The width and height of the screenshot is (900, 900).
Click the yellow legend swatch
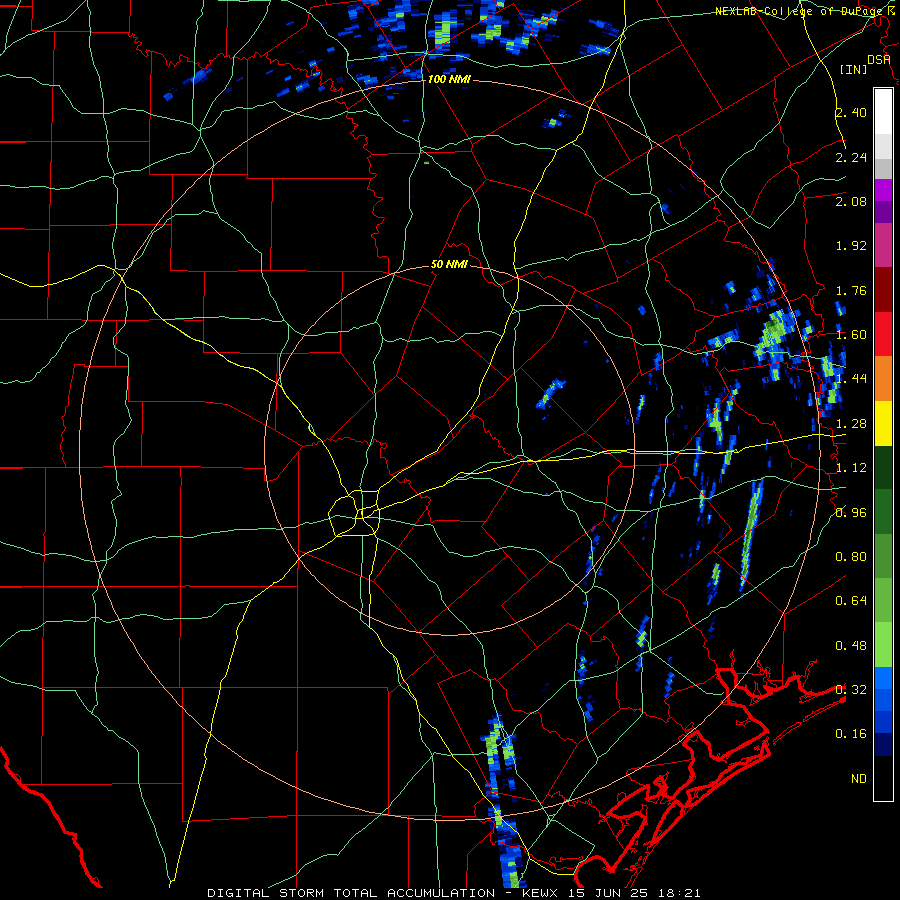point(883,423)
